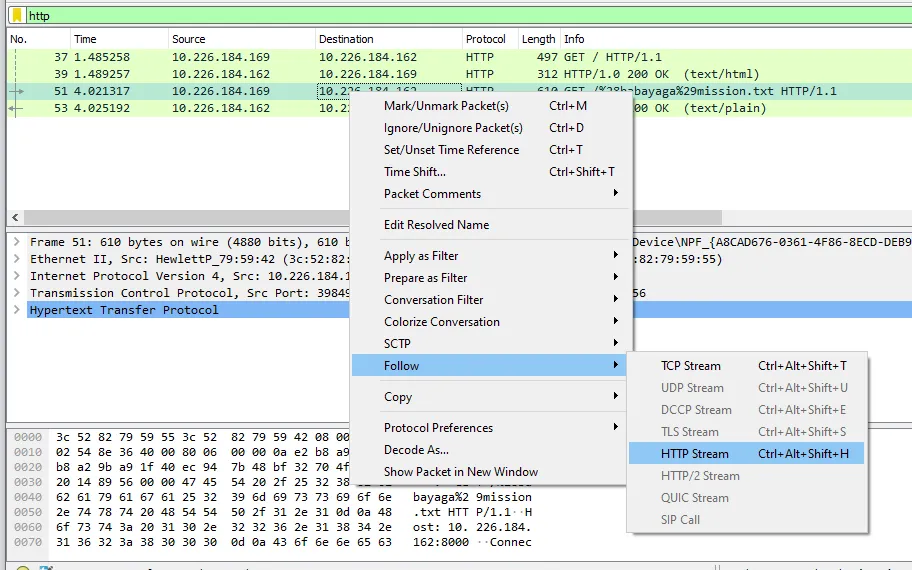Expand Transmission Control Protocol row
Image resolution: width=912 pixels, height=570 pixels.
[x=17, y=293]
